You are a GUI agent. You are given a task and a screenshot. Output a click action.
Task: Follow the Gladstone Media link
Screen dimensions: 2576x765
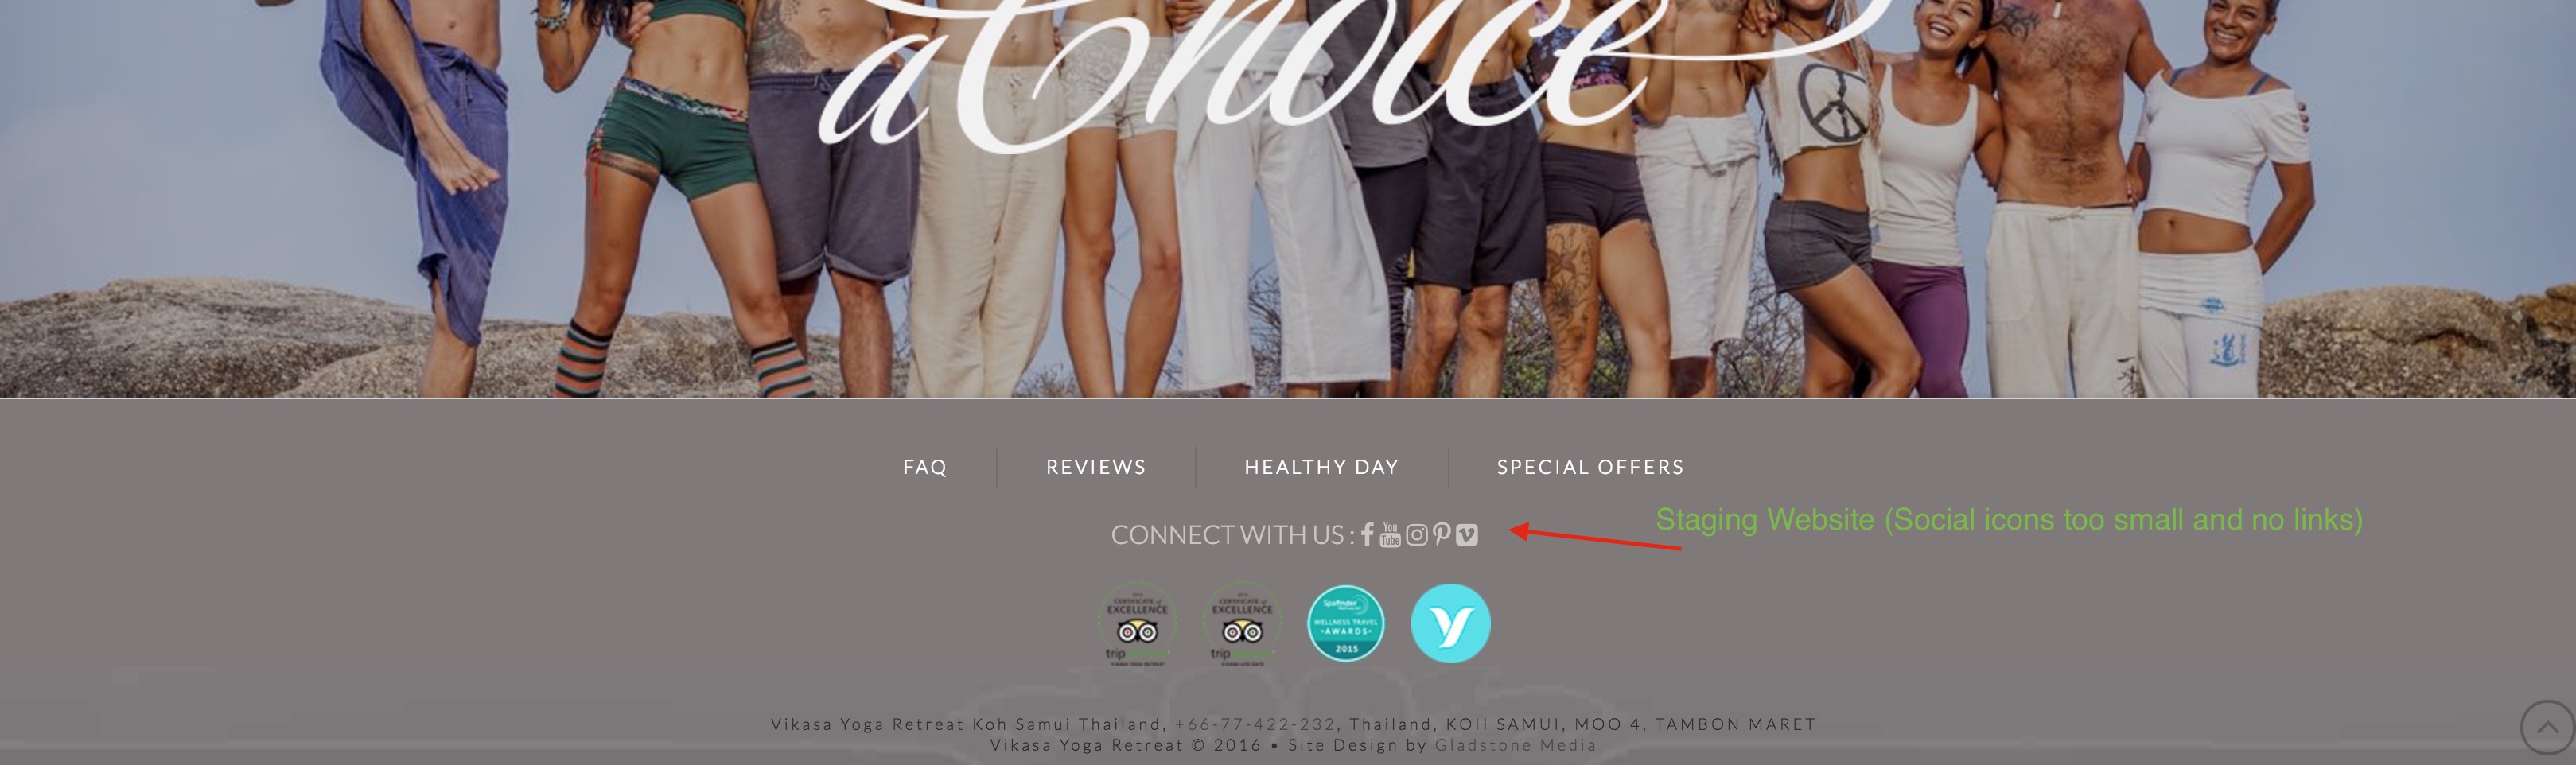click(x=1515, y=745)
